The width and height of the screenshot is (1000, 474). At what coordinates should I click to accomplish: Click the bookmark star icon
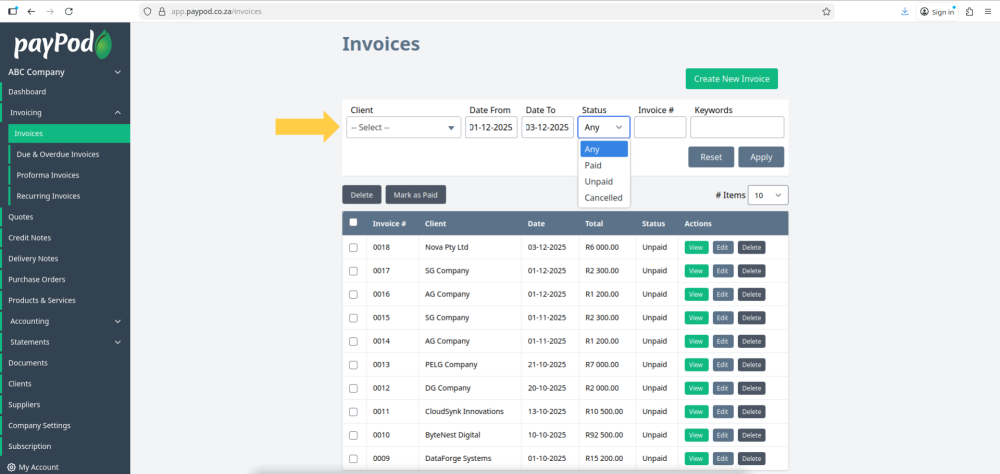(827, 11)
